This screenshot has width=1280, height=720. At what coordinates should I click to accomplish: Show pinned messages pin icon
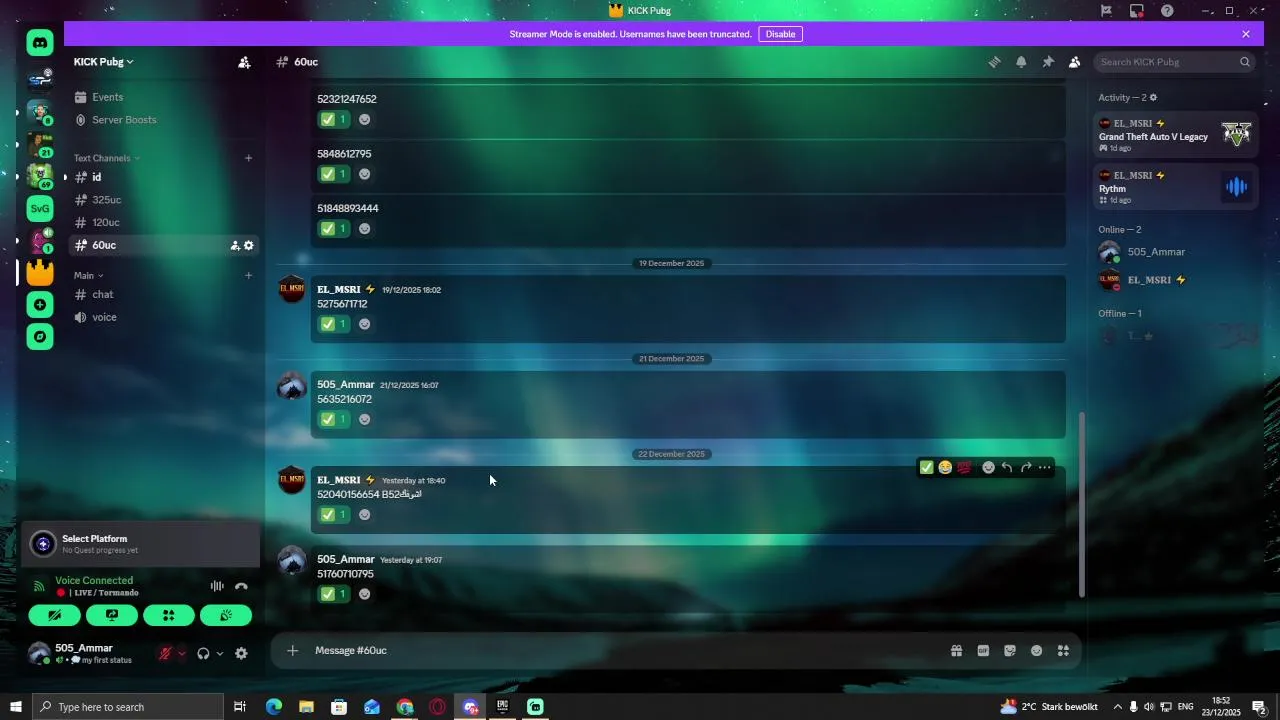pos(1048,62)
